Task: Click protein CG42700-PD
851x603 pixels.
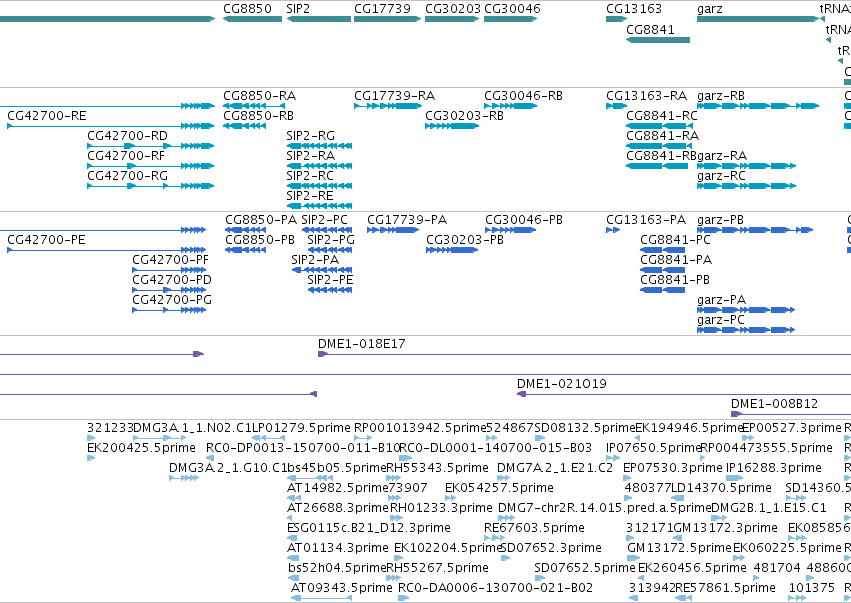Action: (169, 290)
